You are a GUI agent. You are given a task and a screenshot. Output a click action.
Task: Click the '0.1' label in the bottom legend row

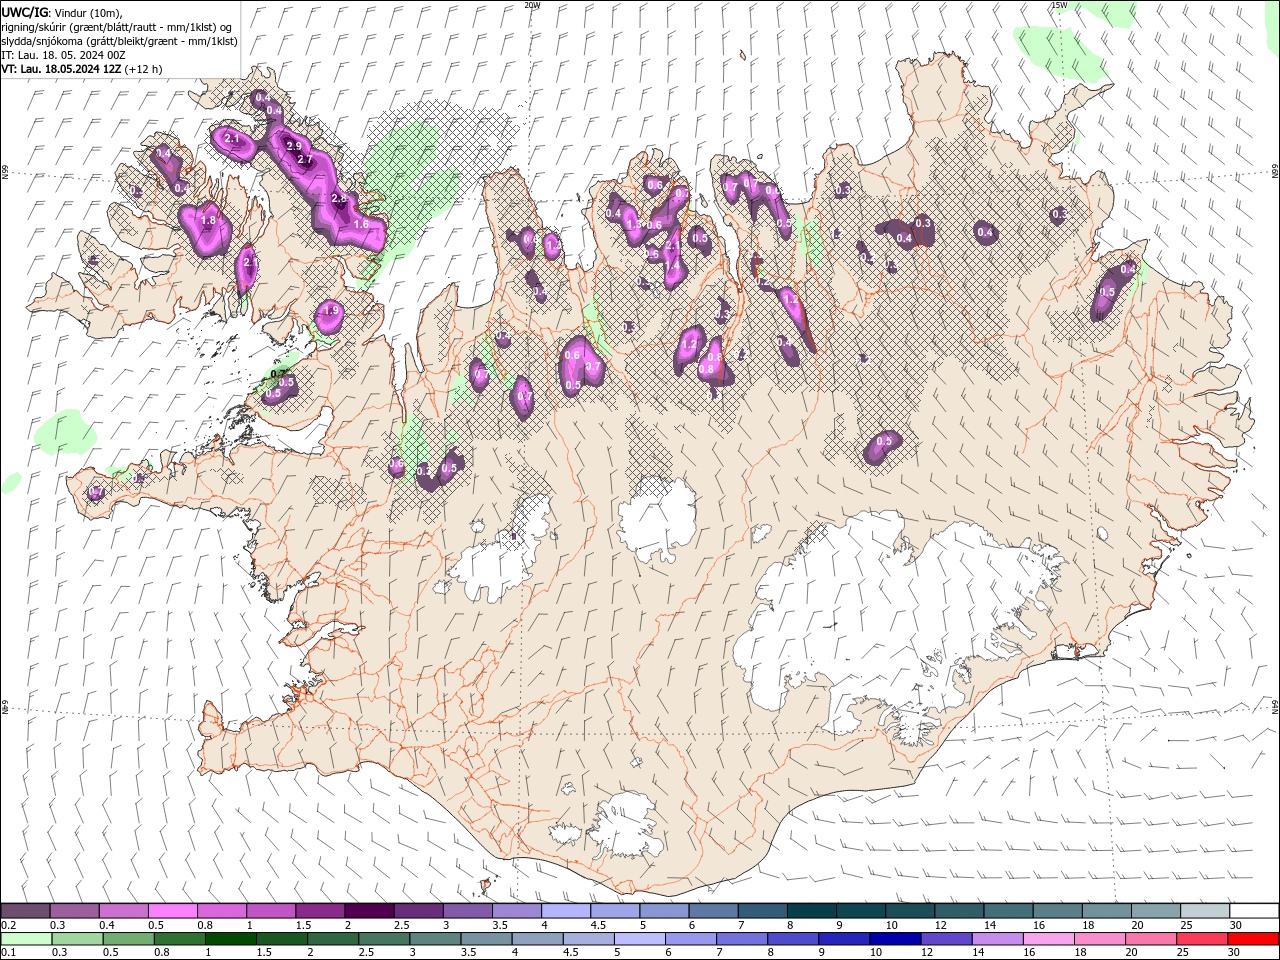[8, 953]
